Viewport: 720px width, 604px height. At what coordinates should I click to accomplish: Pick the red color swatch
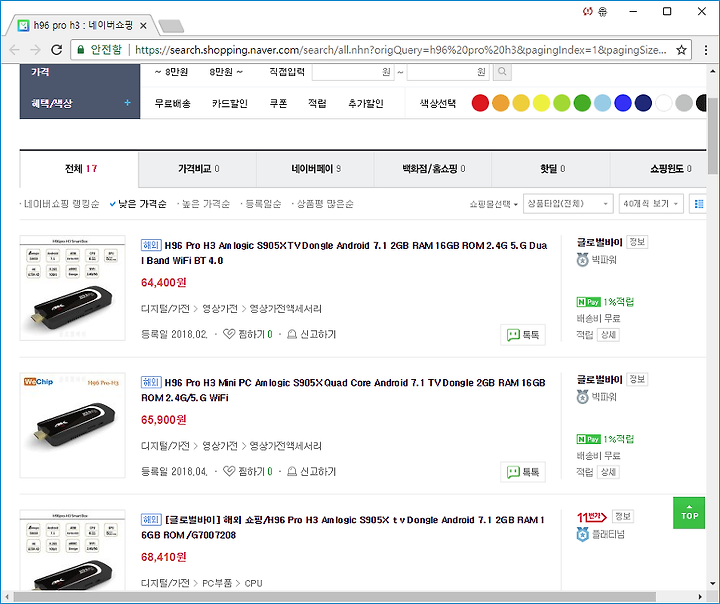[x=480, y=103]
